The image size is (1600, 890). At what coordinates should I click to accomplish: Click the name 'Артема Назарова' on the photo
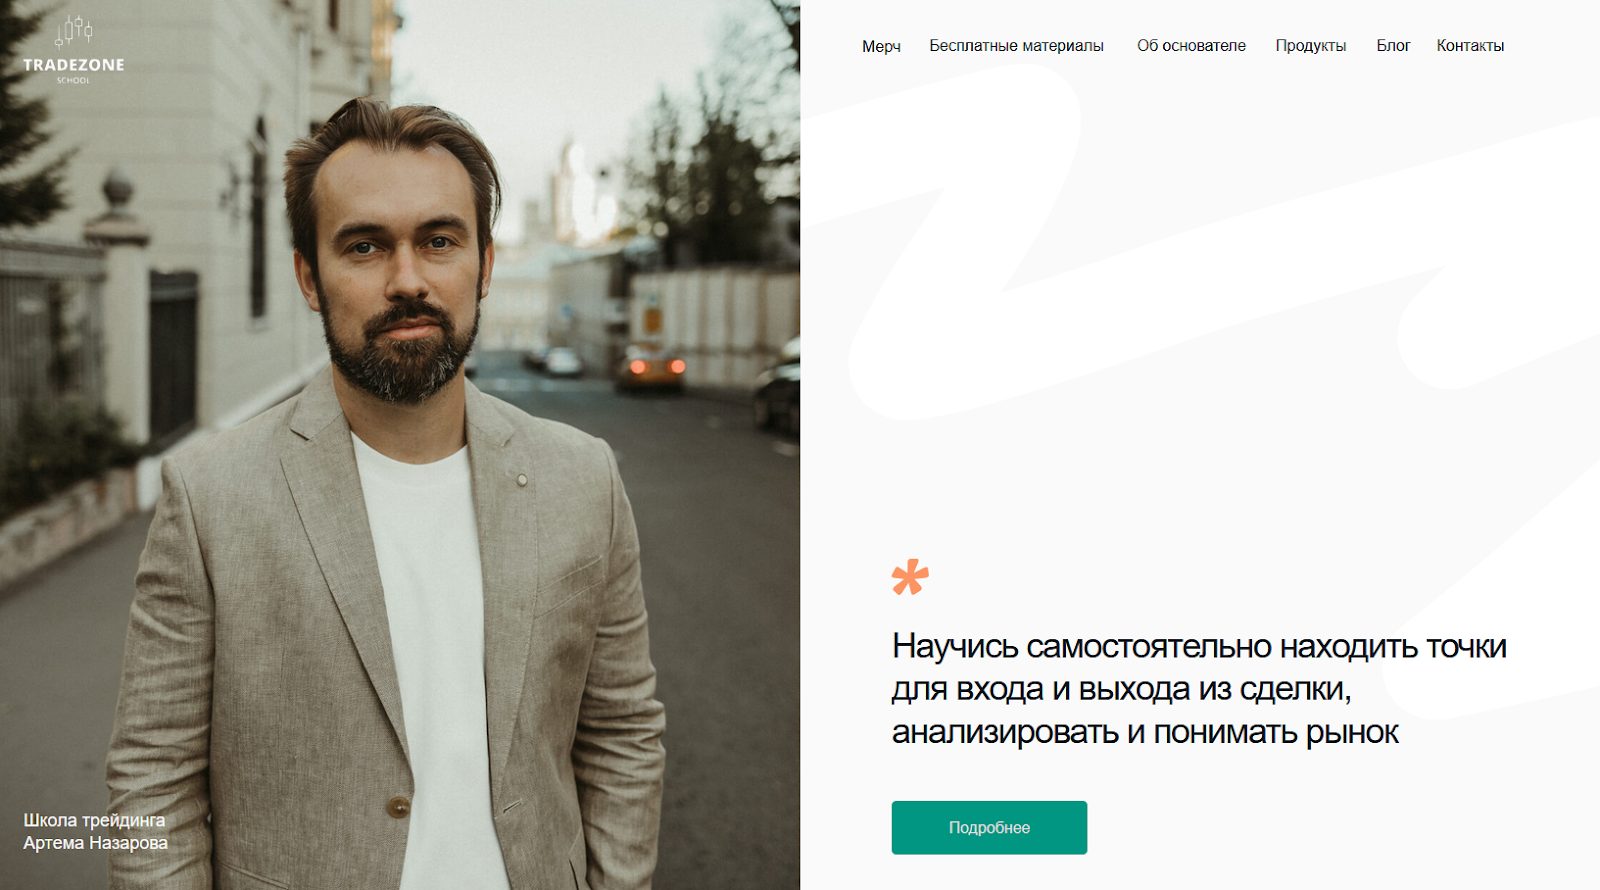pos(95,843)
